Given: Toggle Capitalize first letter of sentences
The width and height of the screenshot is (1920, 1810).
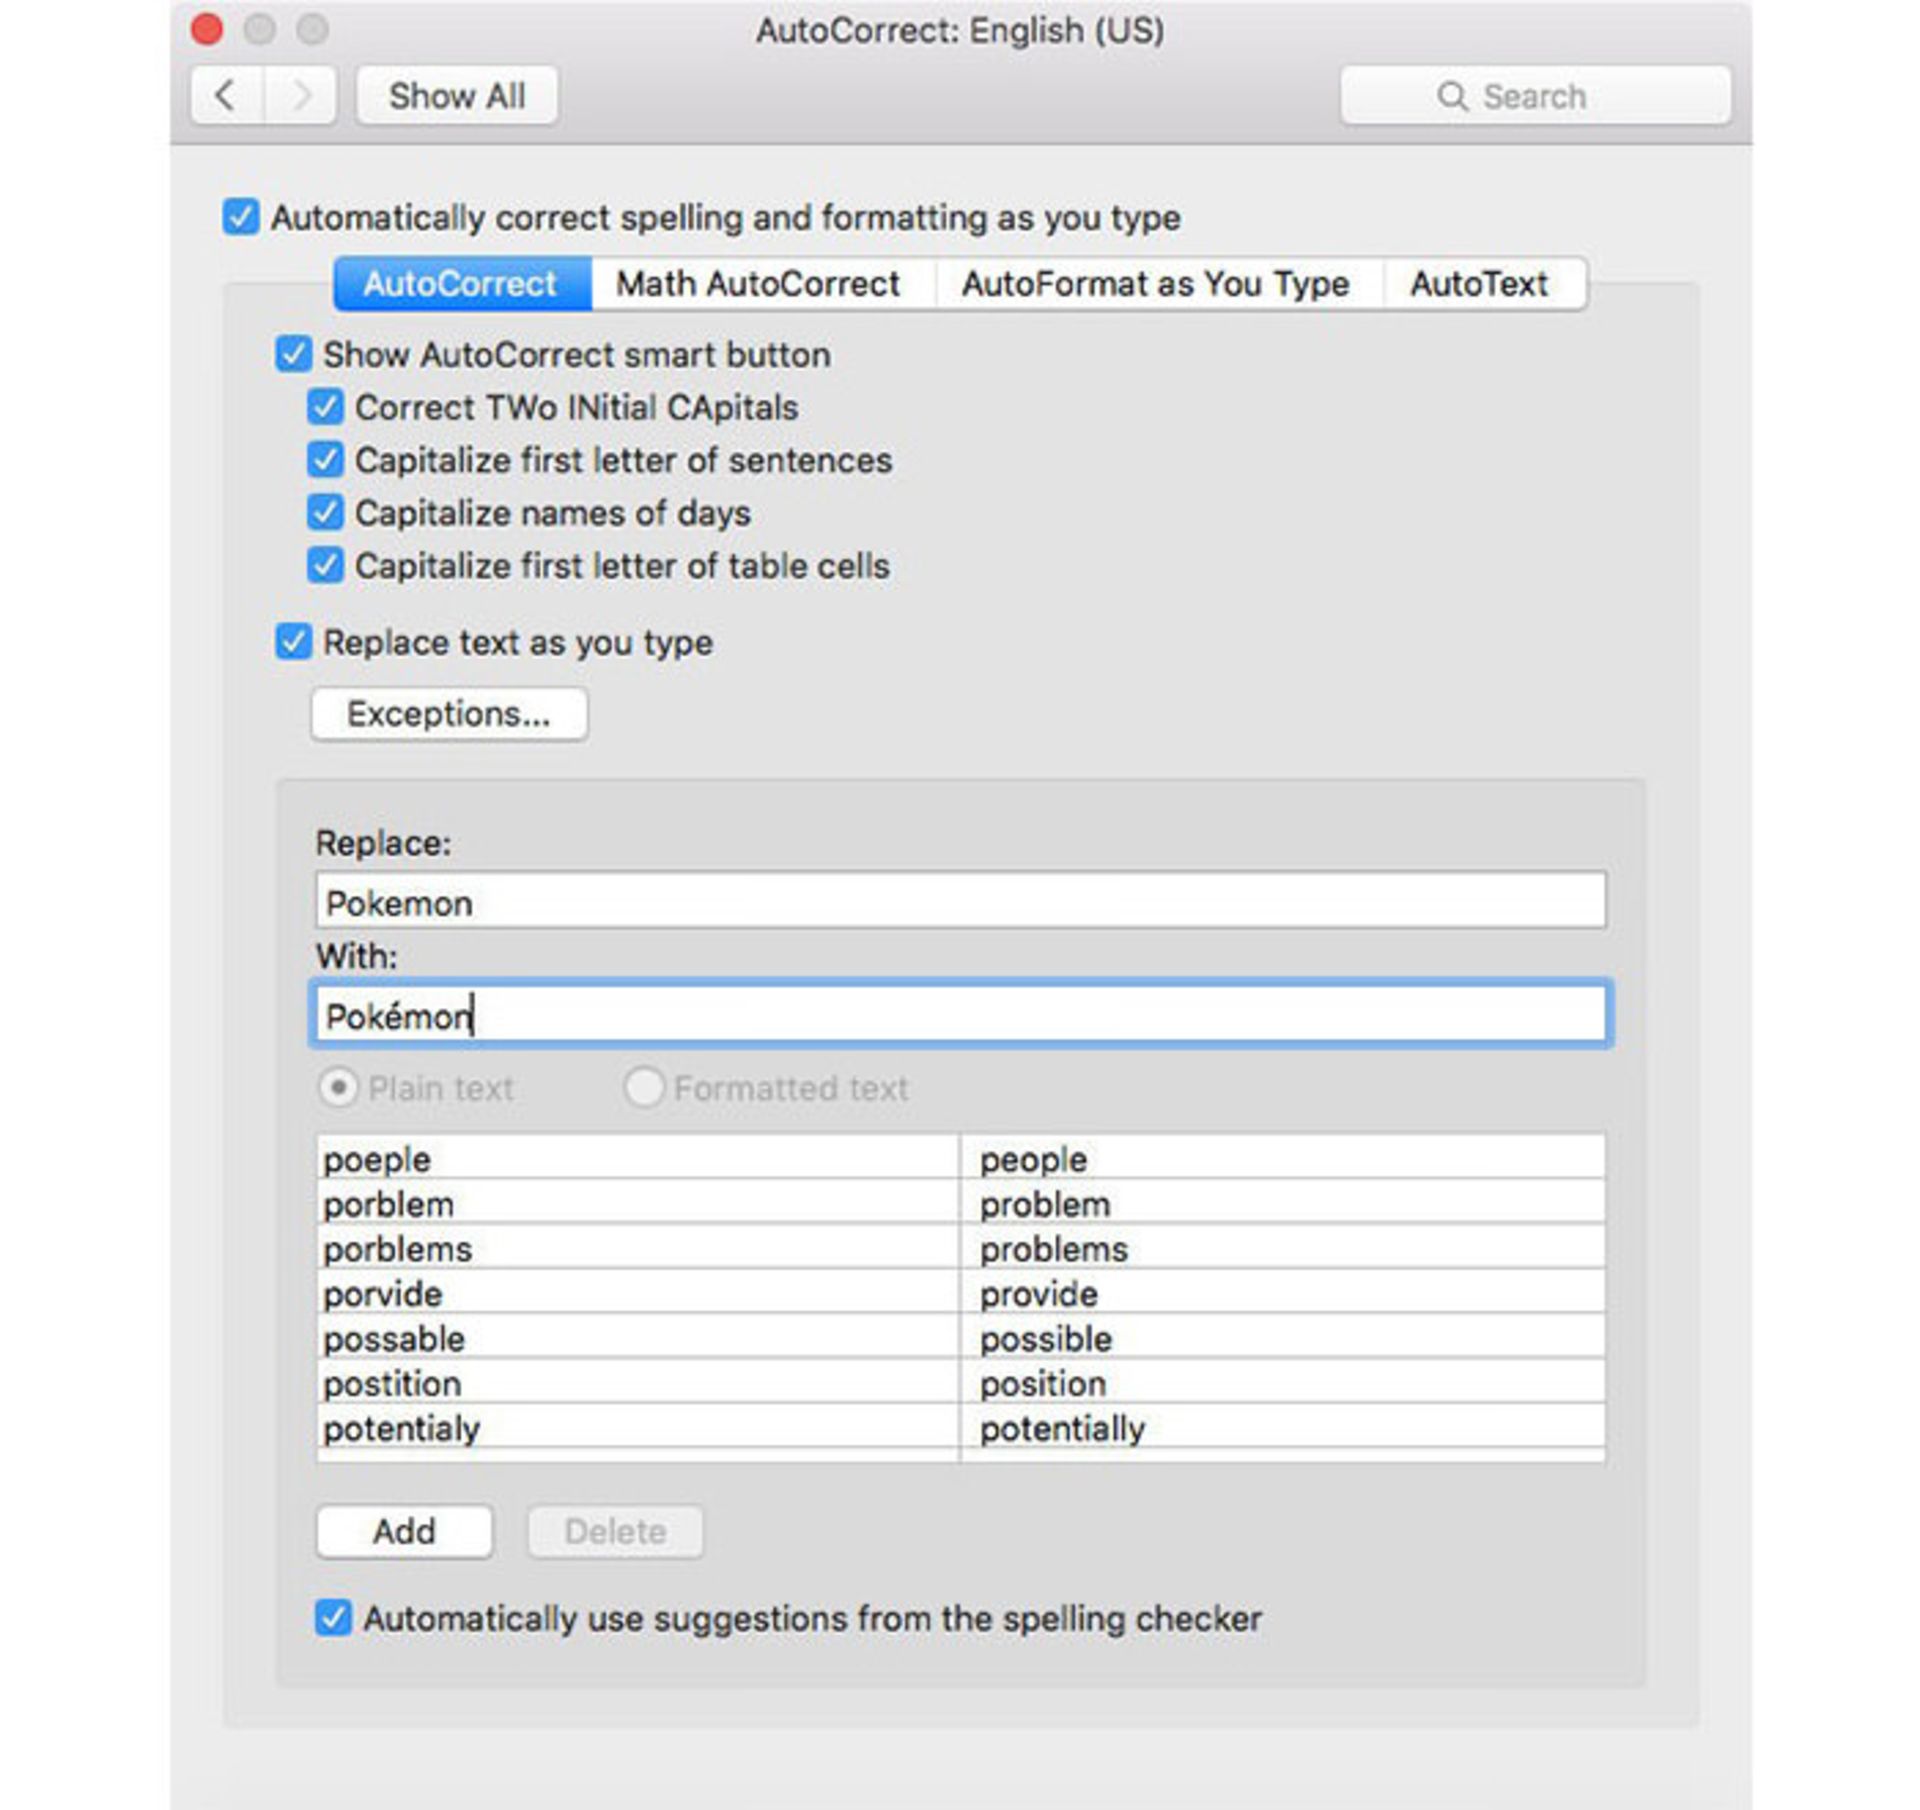Looking at the screenshot, I should (x=325, y=460).
